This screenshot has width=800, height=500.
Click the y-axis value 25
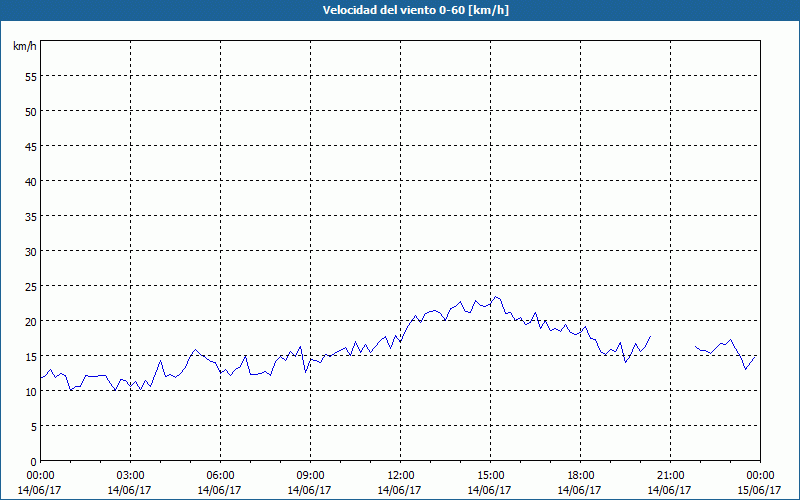click(x=31, y=288)
